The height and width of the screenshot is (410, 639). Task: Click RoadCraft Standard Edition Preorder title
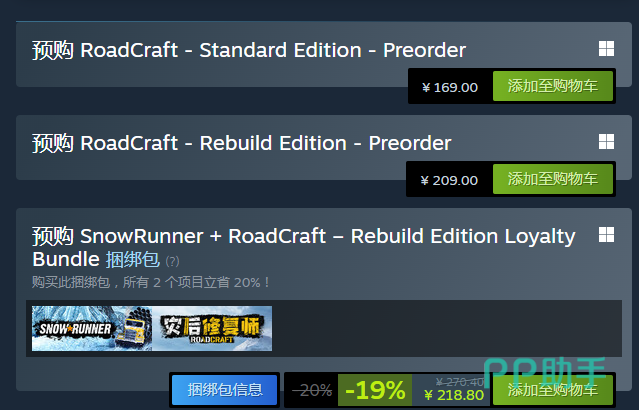click(249, 50)
